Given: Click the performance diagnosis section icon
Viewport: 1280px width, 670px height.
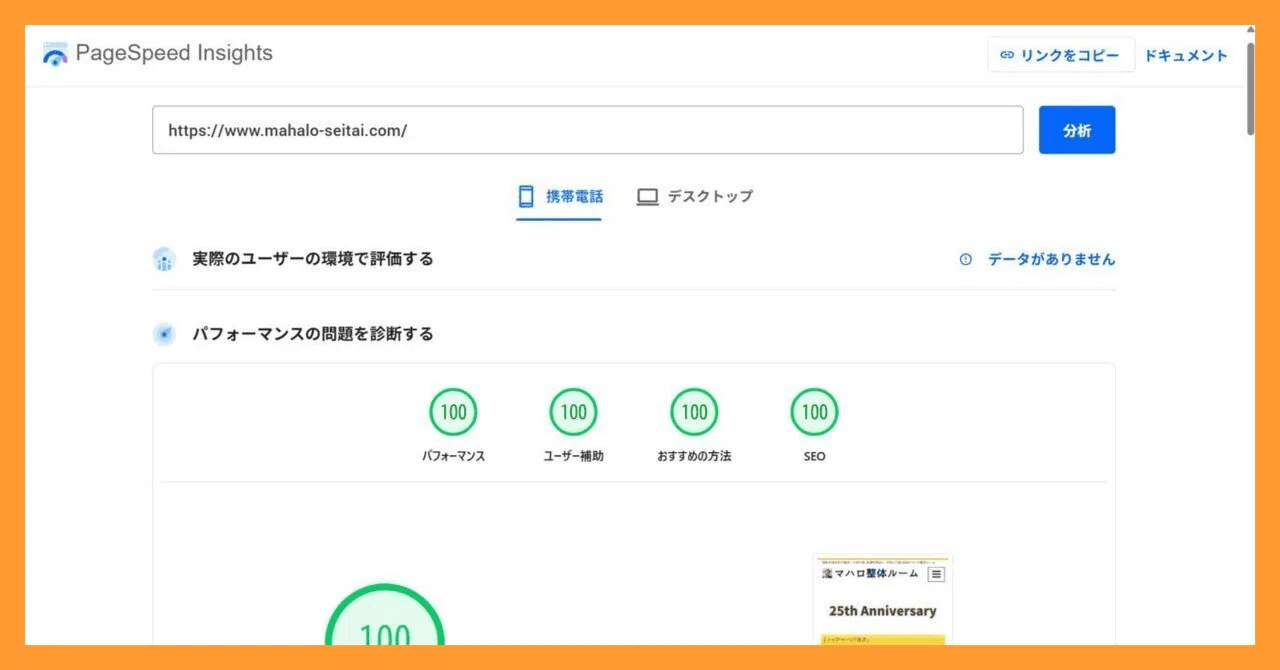Looking at the screenshot, I should [x=164, y=334].
